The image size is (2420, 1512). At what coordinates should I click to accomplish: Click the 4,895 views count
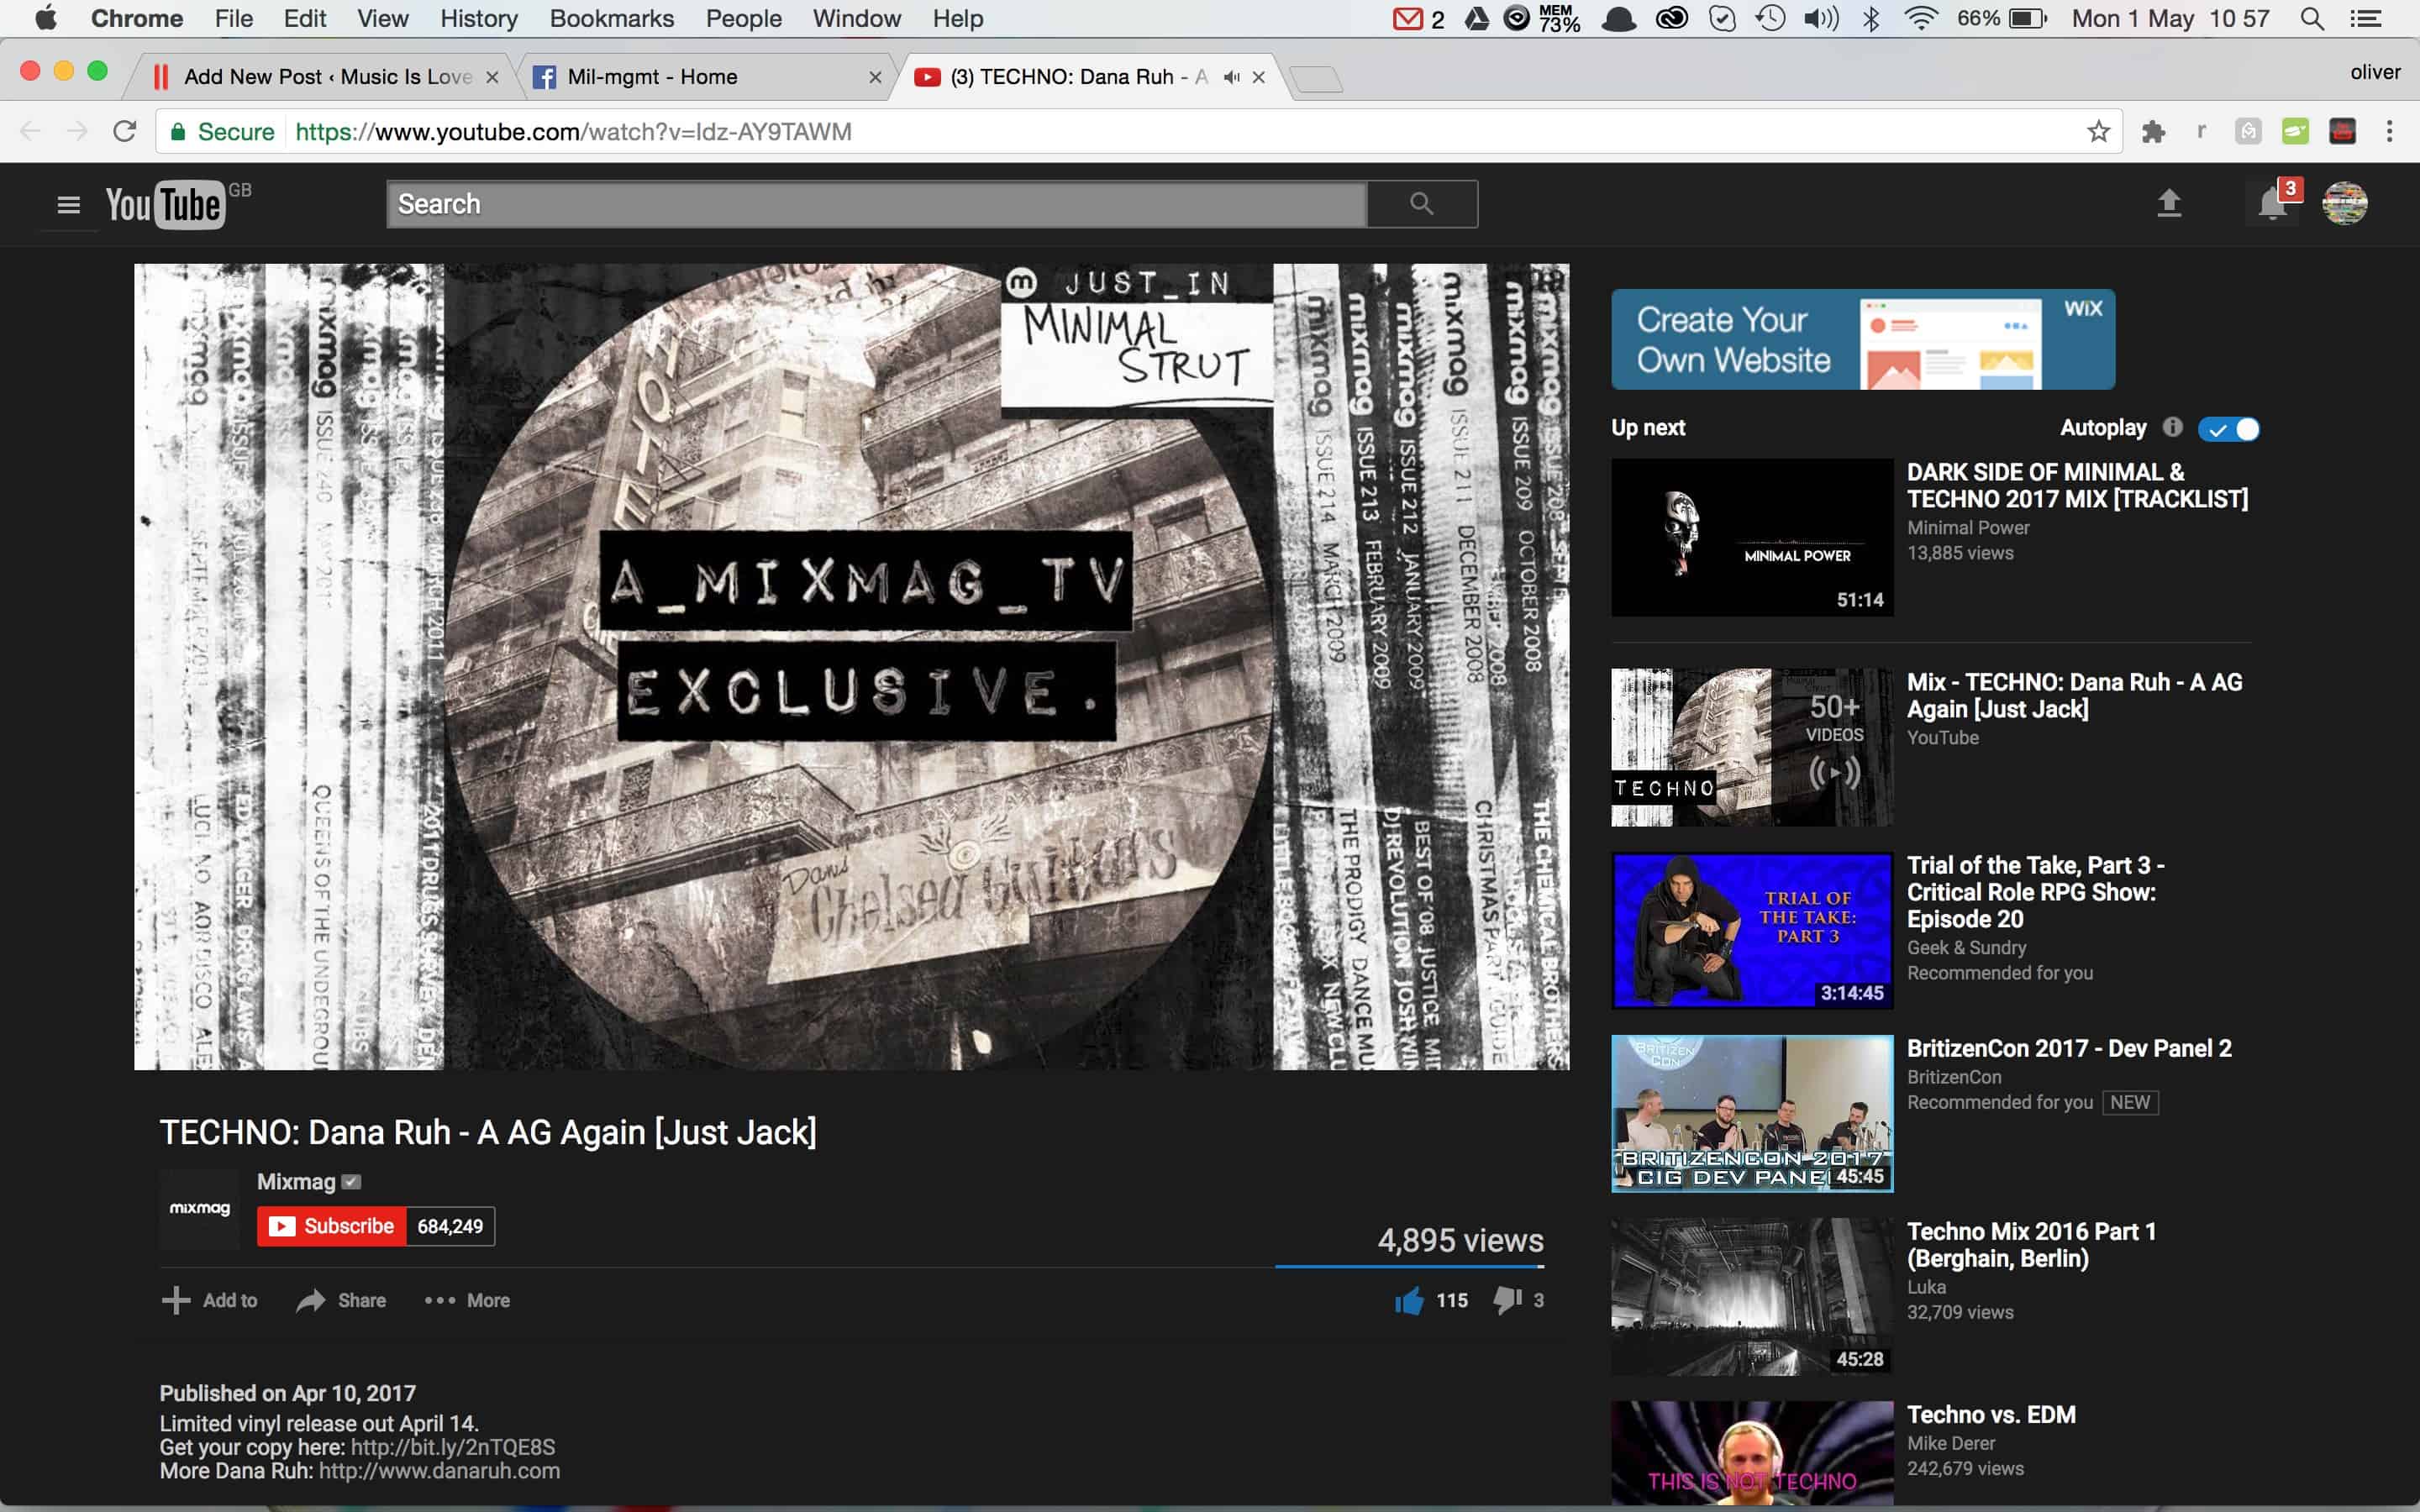point(1460,1240)
